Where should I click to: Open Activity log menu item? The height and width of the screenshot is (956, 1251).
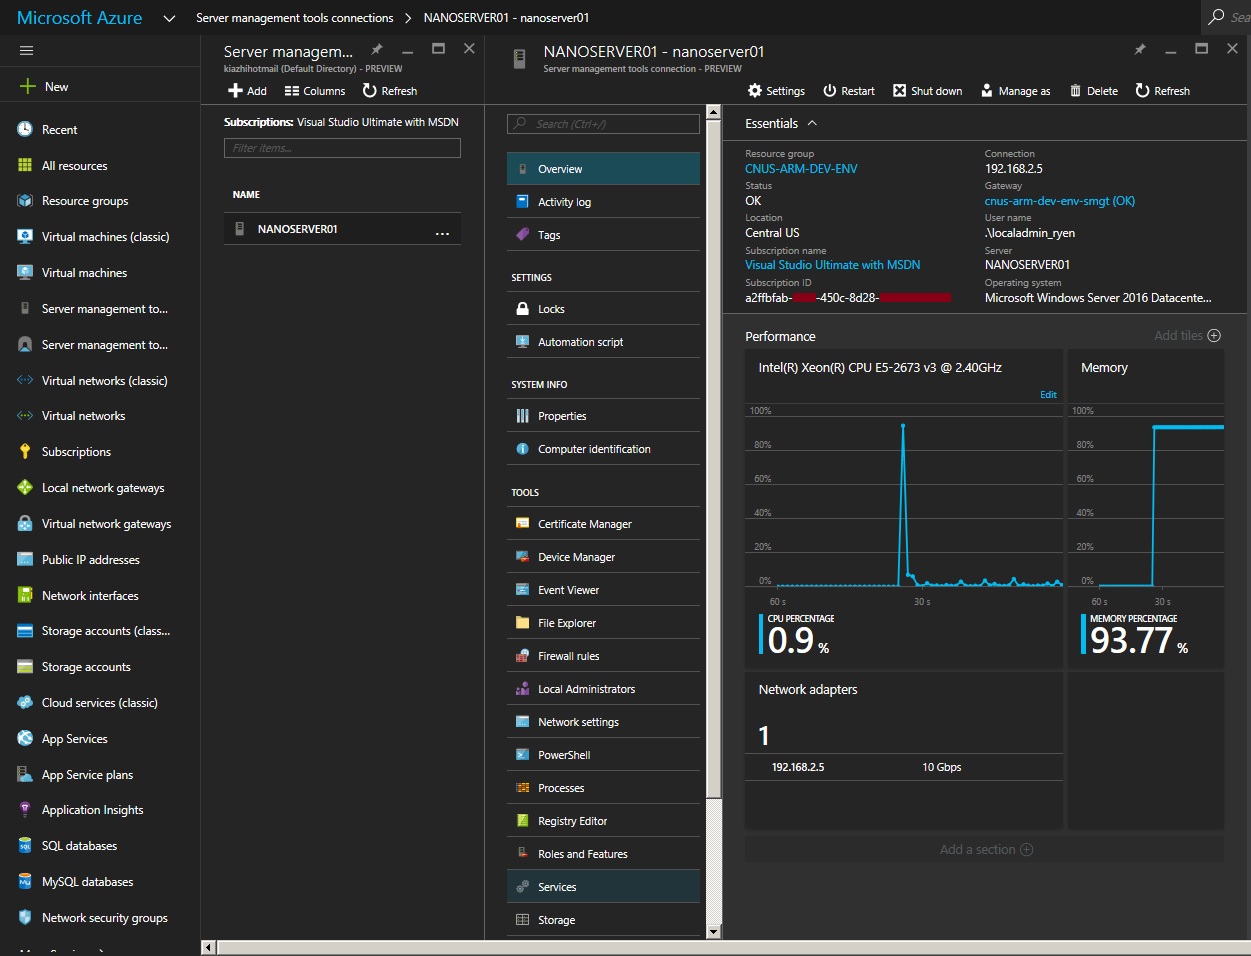[x=603, y=202]
